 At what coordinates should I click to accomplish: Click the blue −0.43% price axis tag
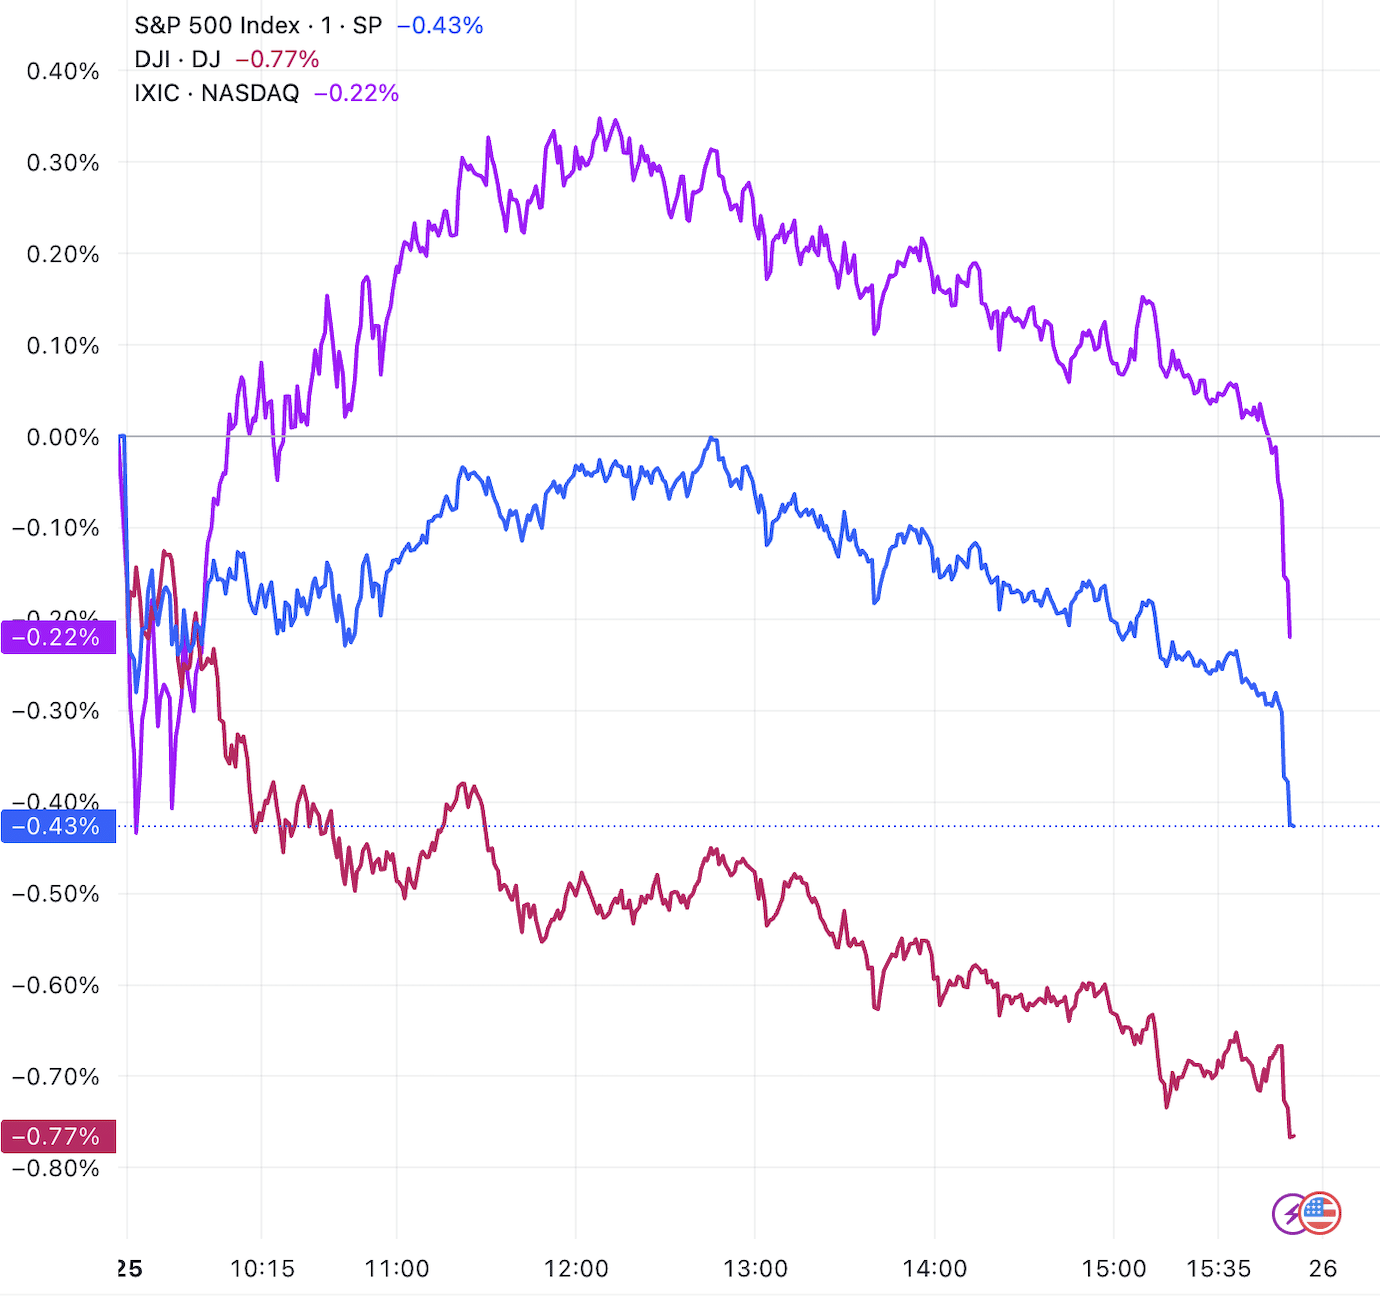point(58,827)
